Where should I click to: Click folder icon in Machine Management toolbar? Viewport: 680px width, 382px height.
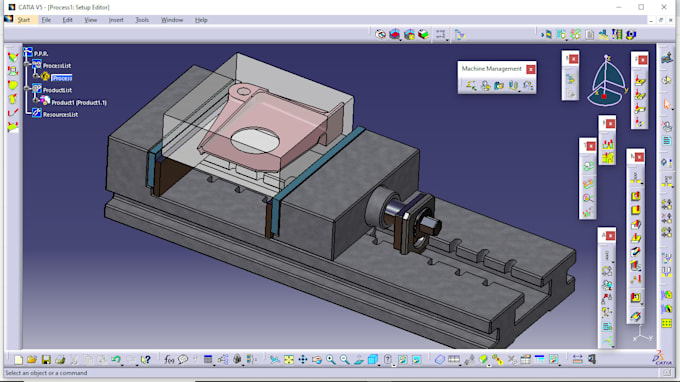tap(499, 86)
